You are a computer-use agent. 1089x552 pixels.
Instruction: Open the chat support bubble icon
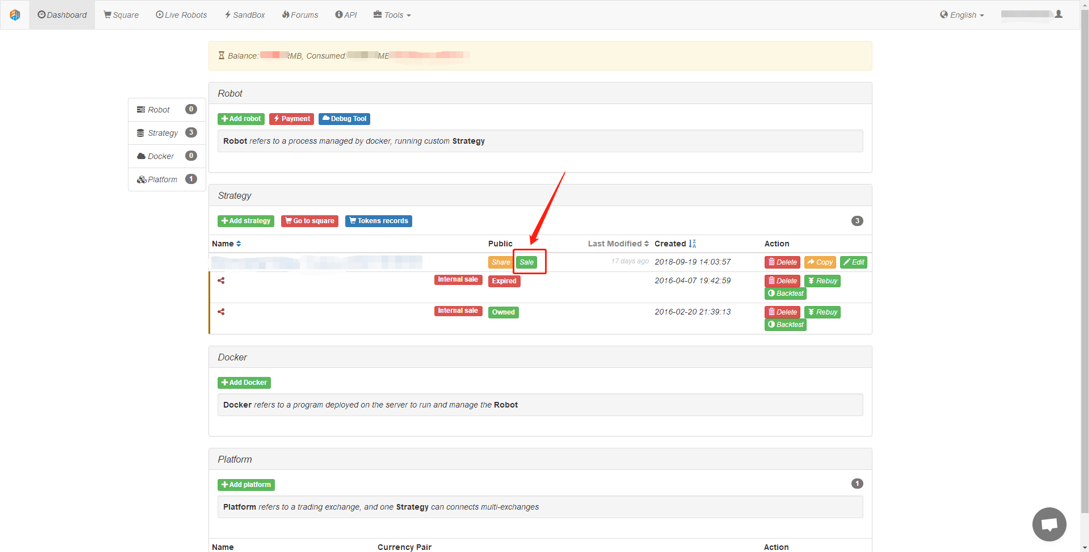point(1049,524)
